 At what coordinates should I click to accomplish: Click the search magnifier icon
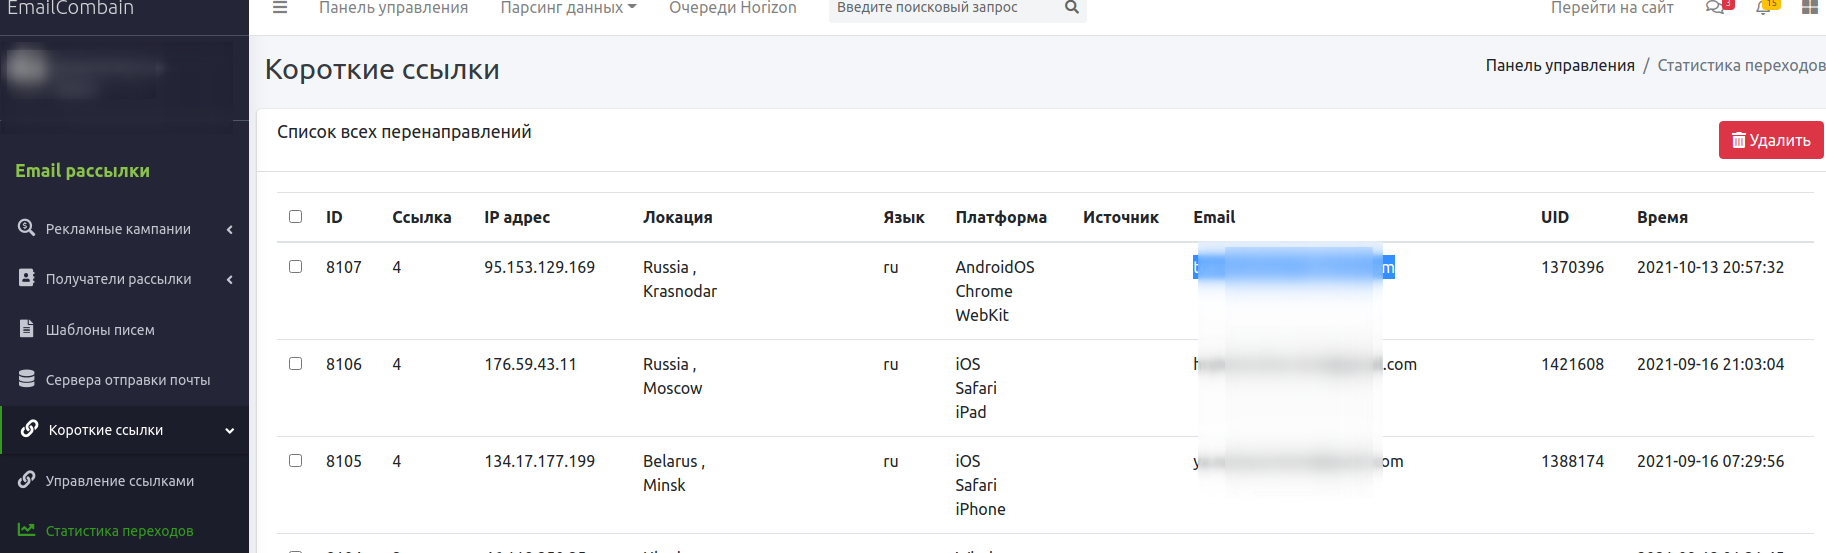point(1071,8)
